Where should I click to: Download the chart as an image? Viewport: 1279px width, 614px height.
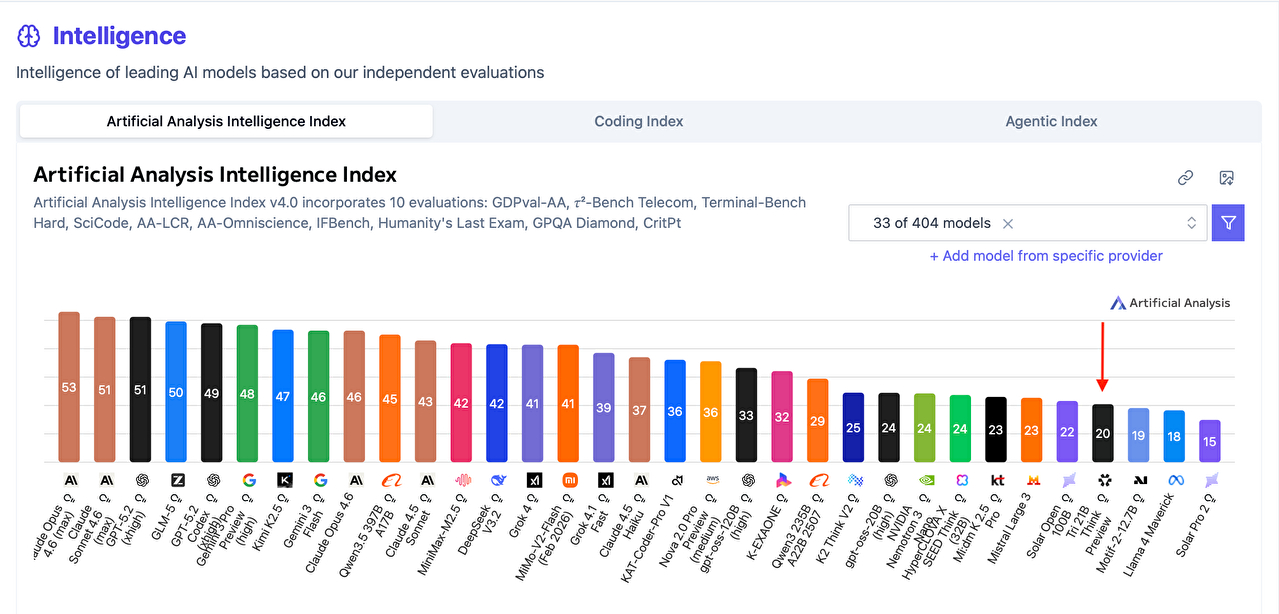(1227, 178)
